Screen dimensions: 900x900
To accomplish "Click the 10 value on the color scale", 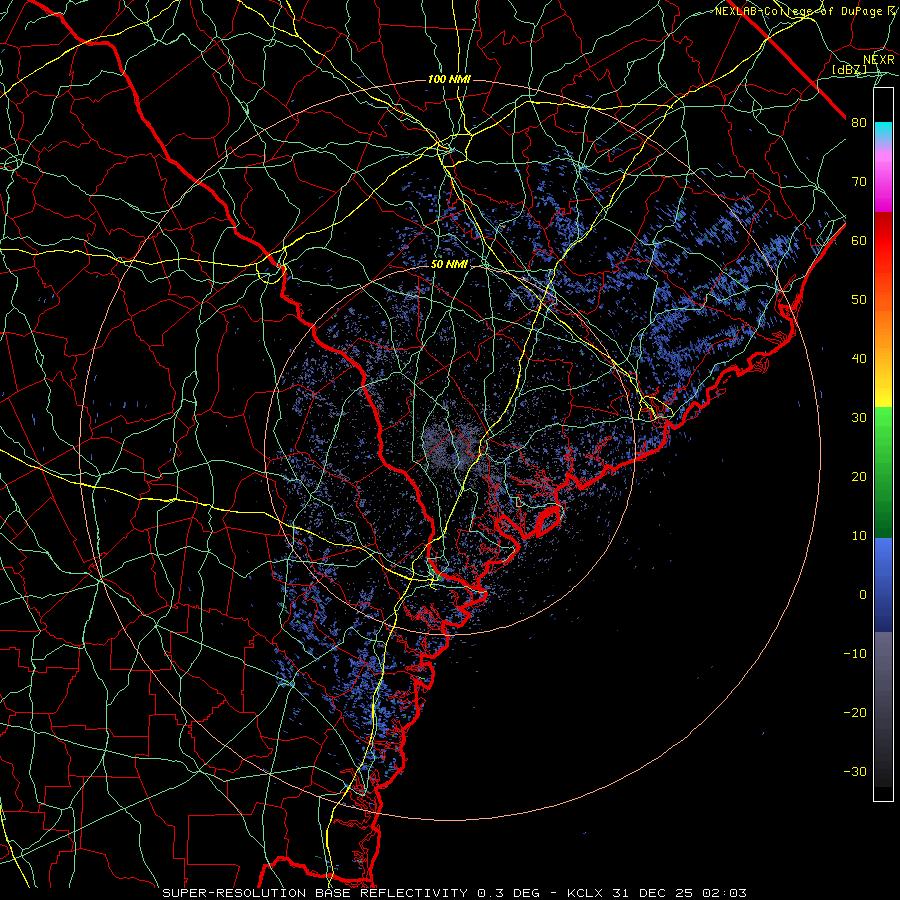I will point(859,536).
